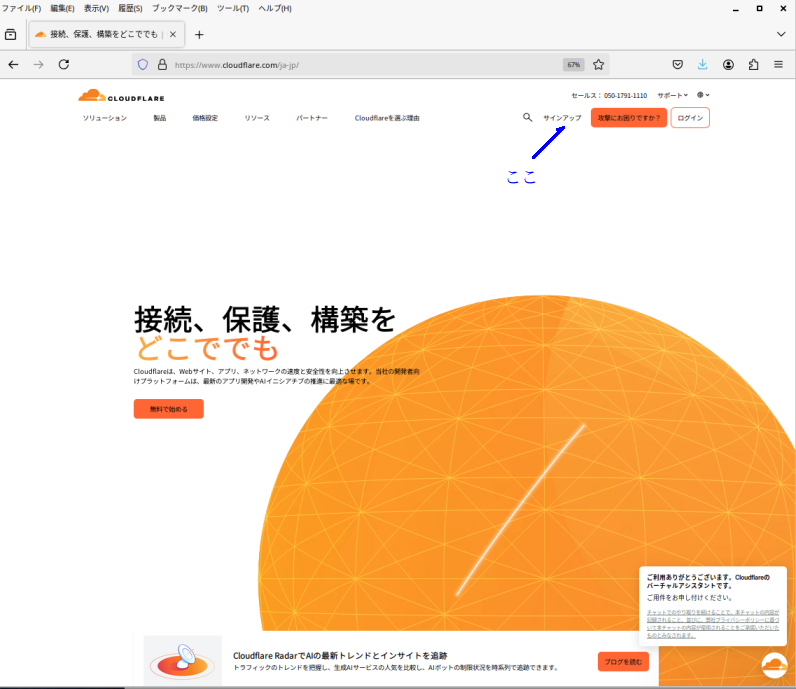This screenshot has width=796, height=689.
Task: Click the 接続、保護、構築を headline text
Action: 264,320
